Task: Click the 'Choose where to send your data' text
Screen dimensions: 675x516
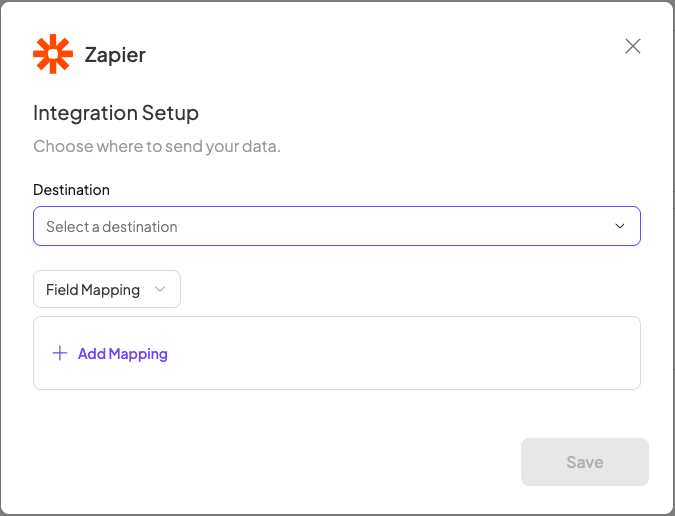Action: click(x=157, y=146)
